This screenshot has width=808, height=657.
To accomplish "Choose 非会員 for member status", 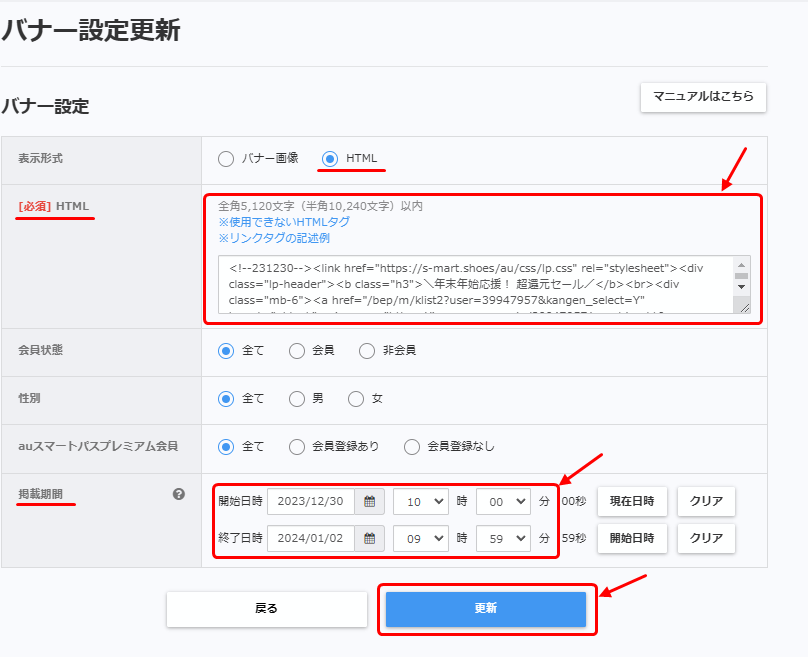I will [365, 351].
